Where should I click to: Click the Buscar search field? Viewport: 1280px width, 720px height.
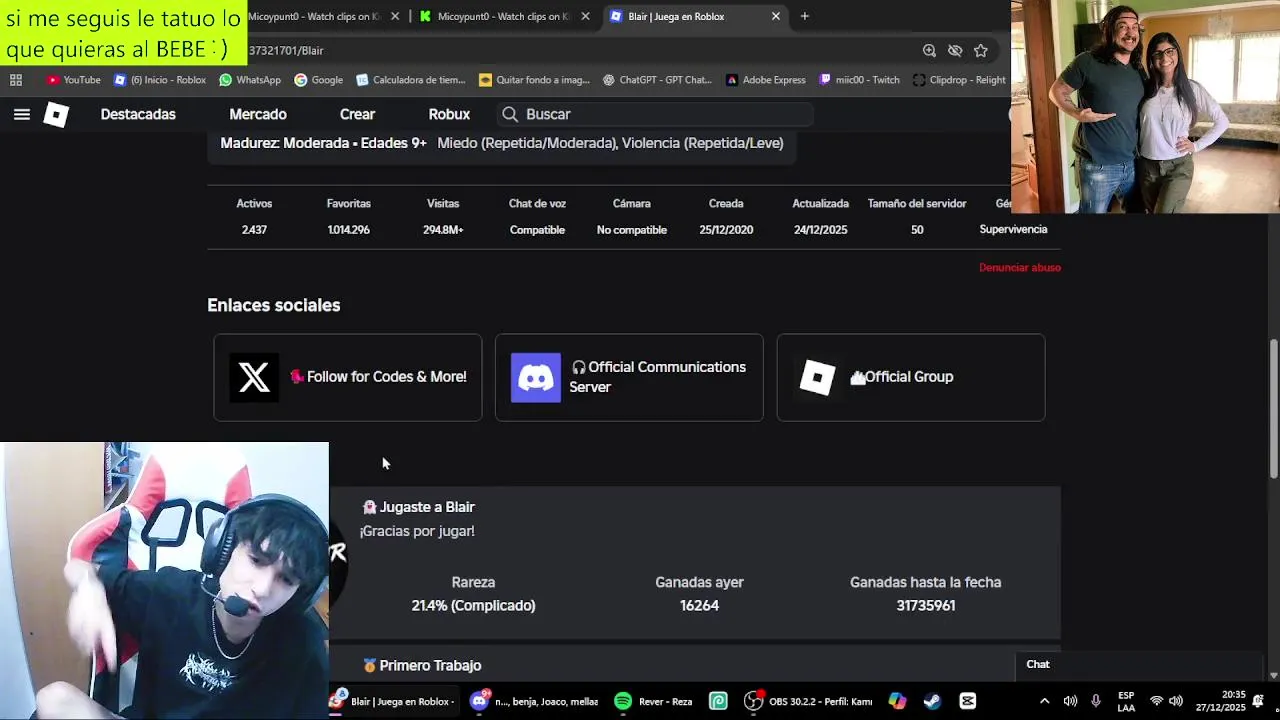tap(655, 114)
